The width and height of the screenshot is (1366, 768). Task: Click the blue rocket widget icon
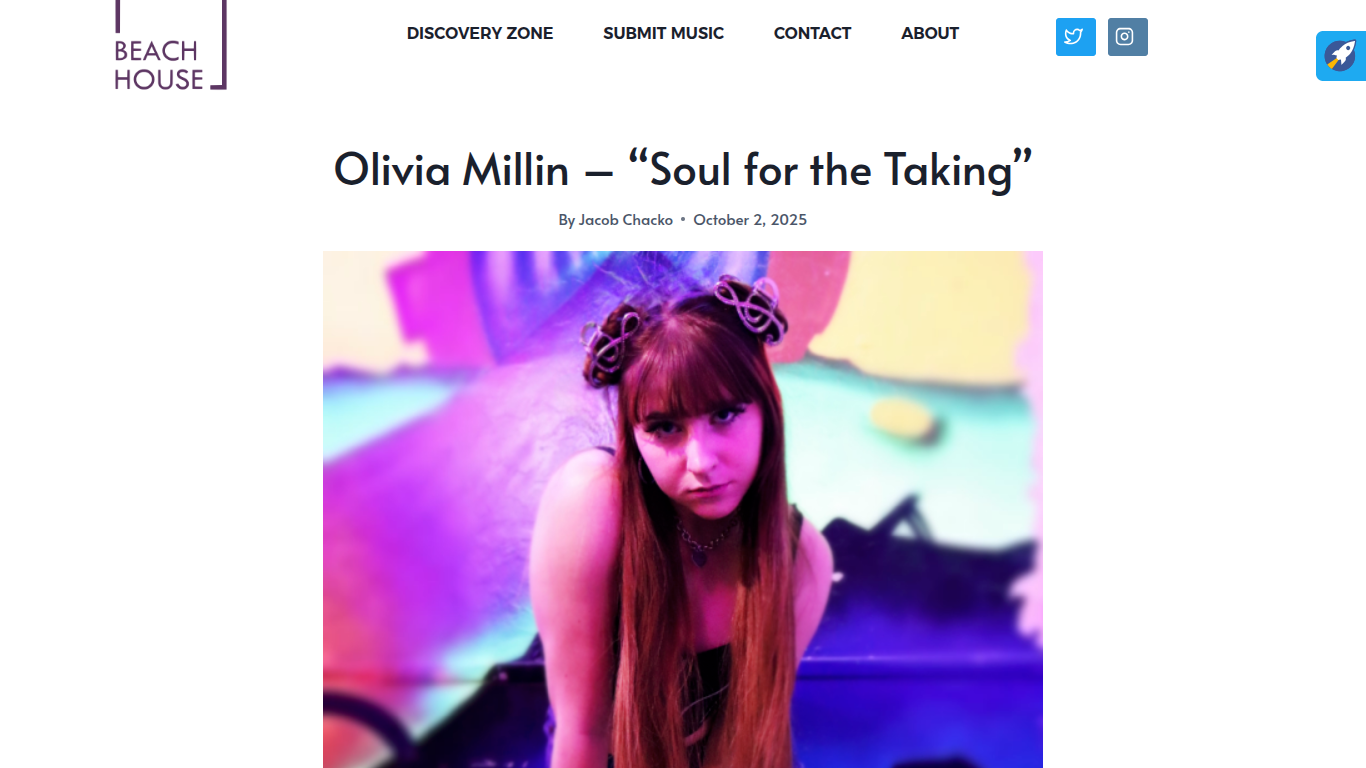coord(1341,56)
